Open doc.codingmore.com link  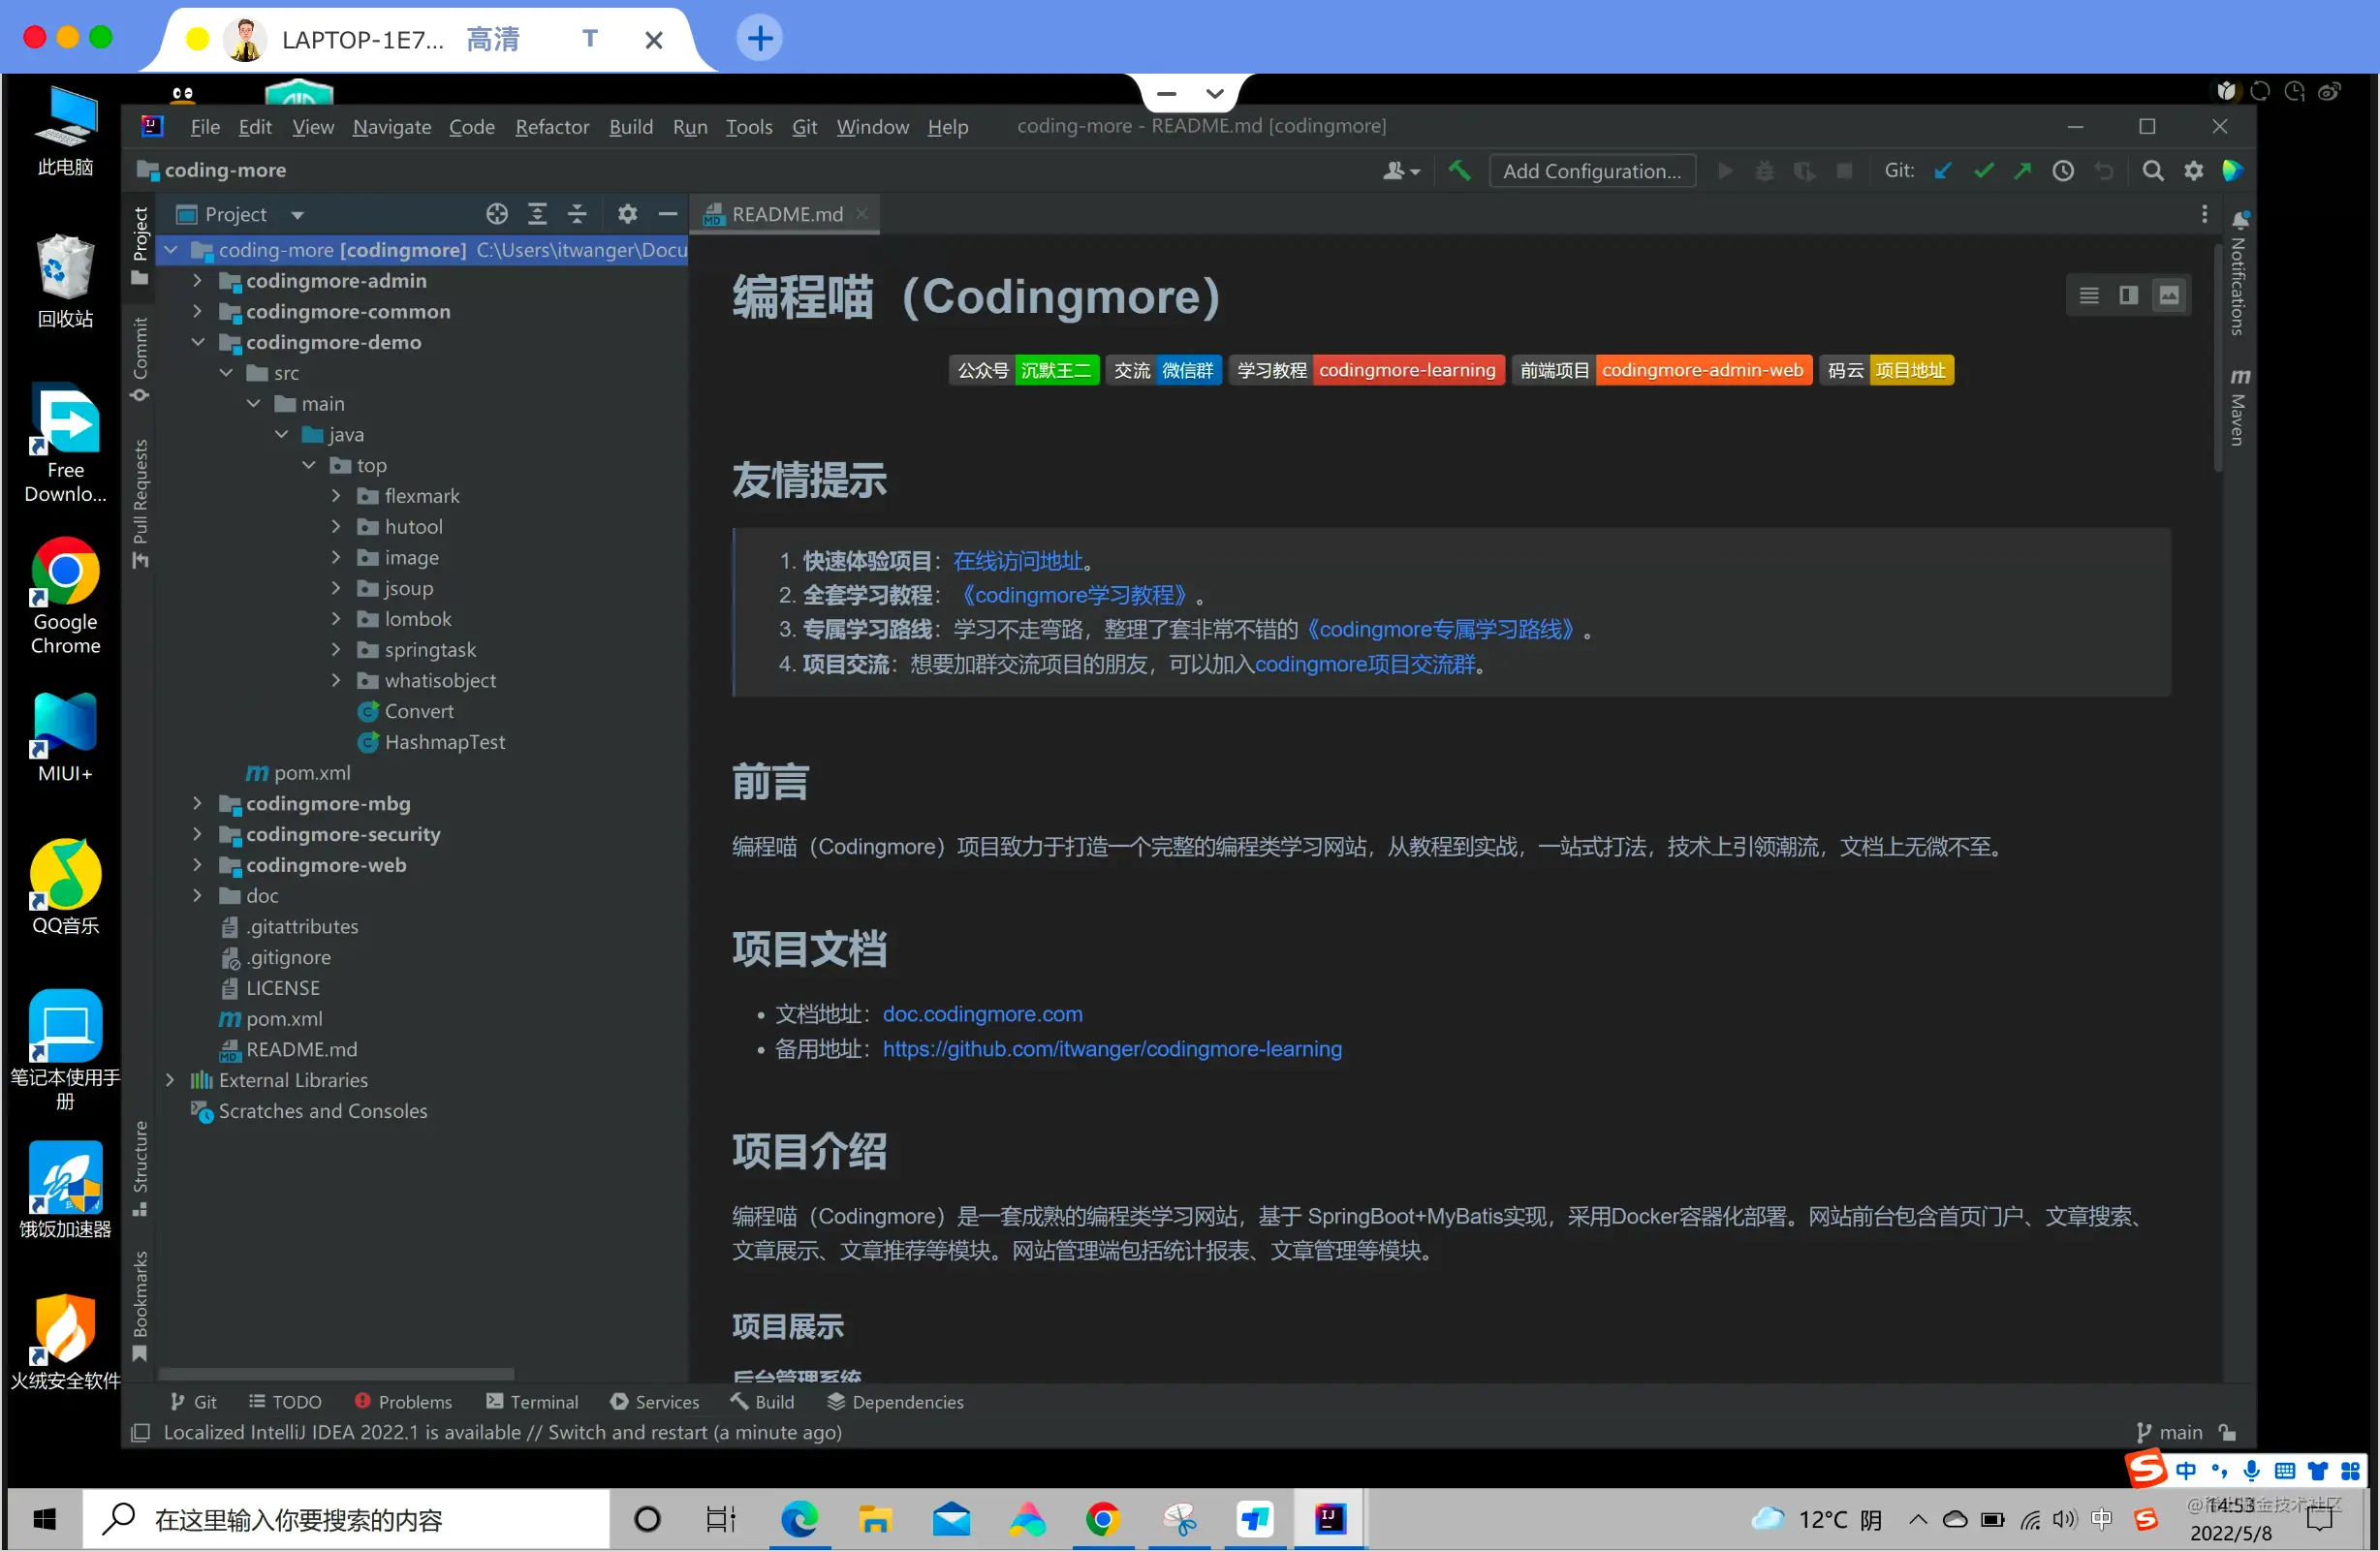[x=982, y=1014]
